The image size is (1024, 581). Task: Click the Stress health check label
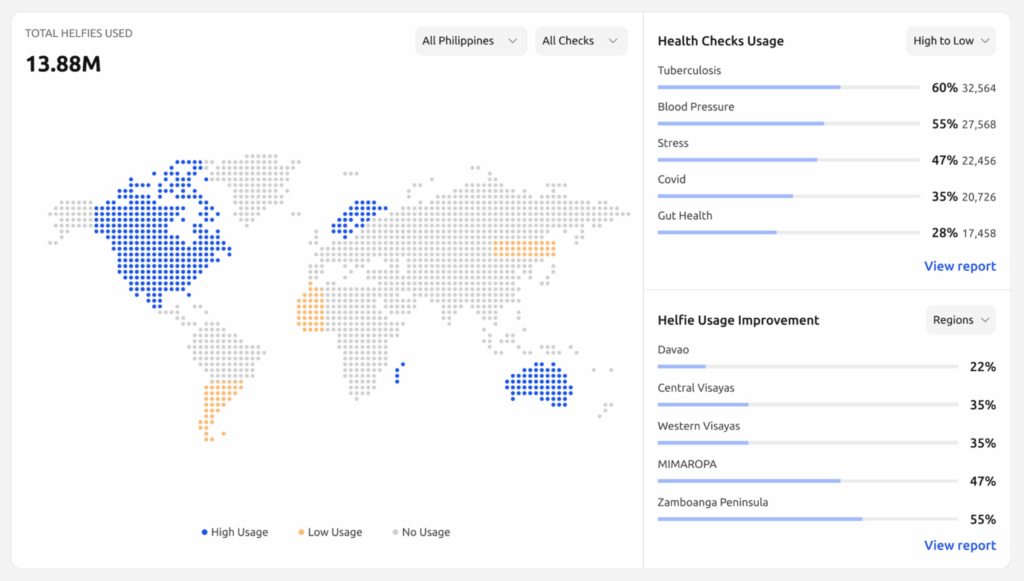[673, 143]
